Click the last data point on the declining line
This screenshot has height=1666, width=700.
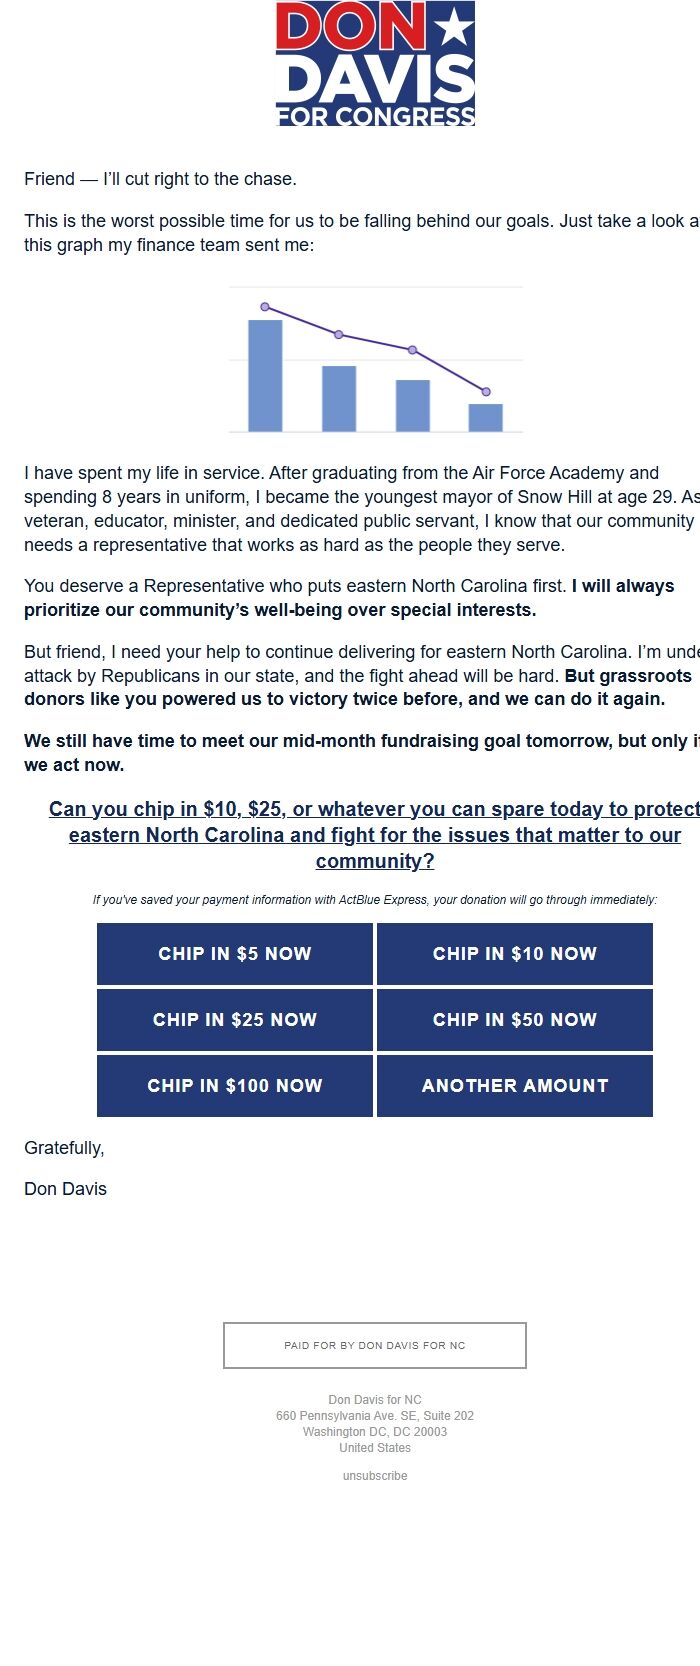(x=487, y=392)
